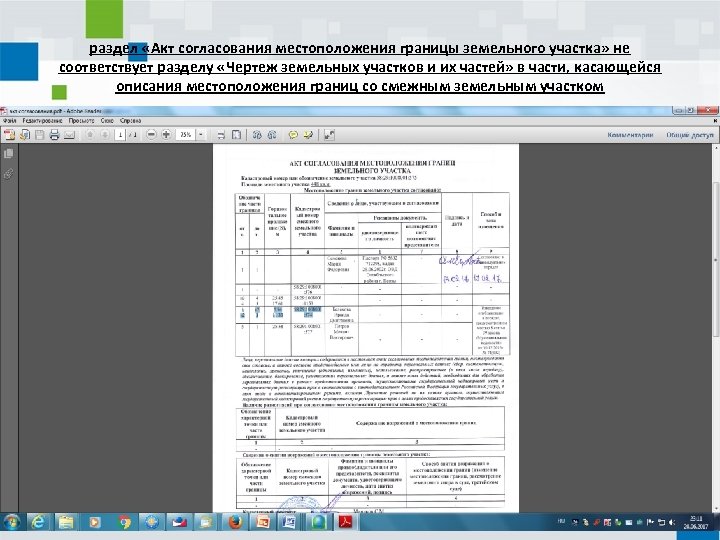
Task: Click the first rotate view icon
Action: pos(257,135)
